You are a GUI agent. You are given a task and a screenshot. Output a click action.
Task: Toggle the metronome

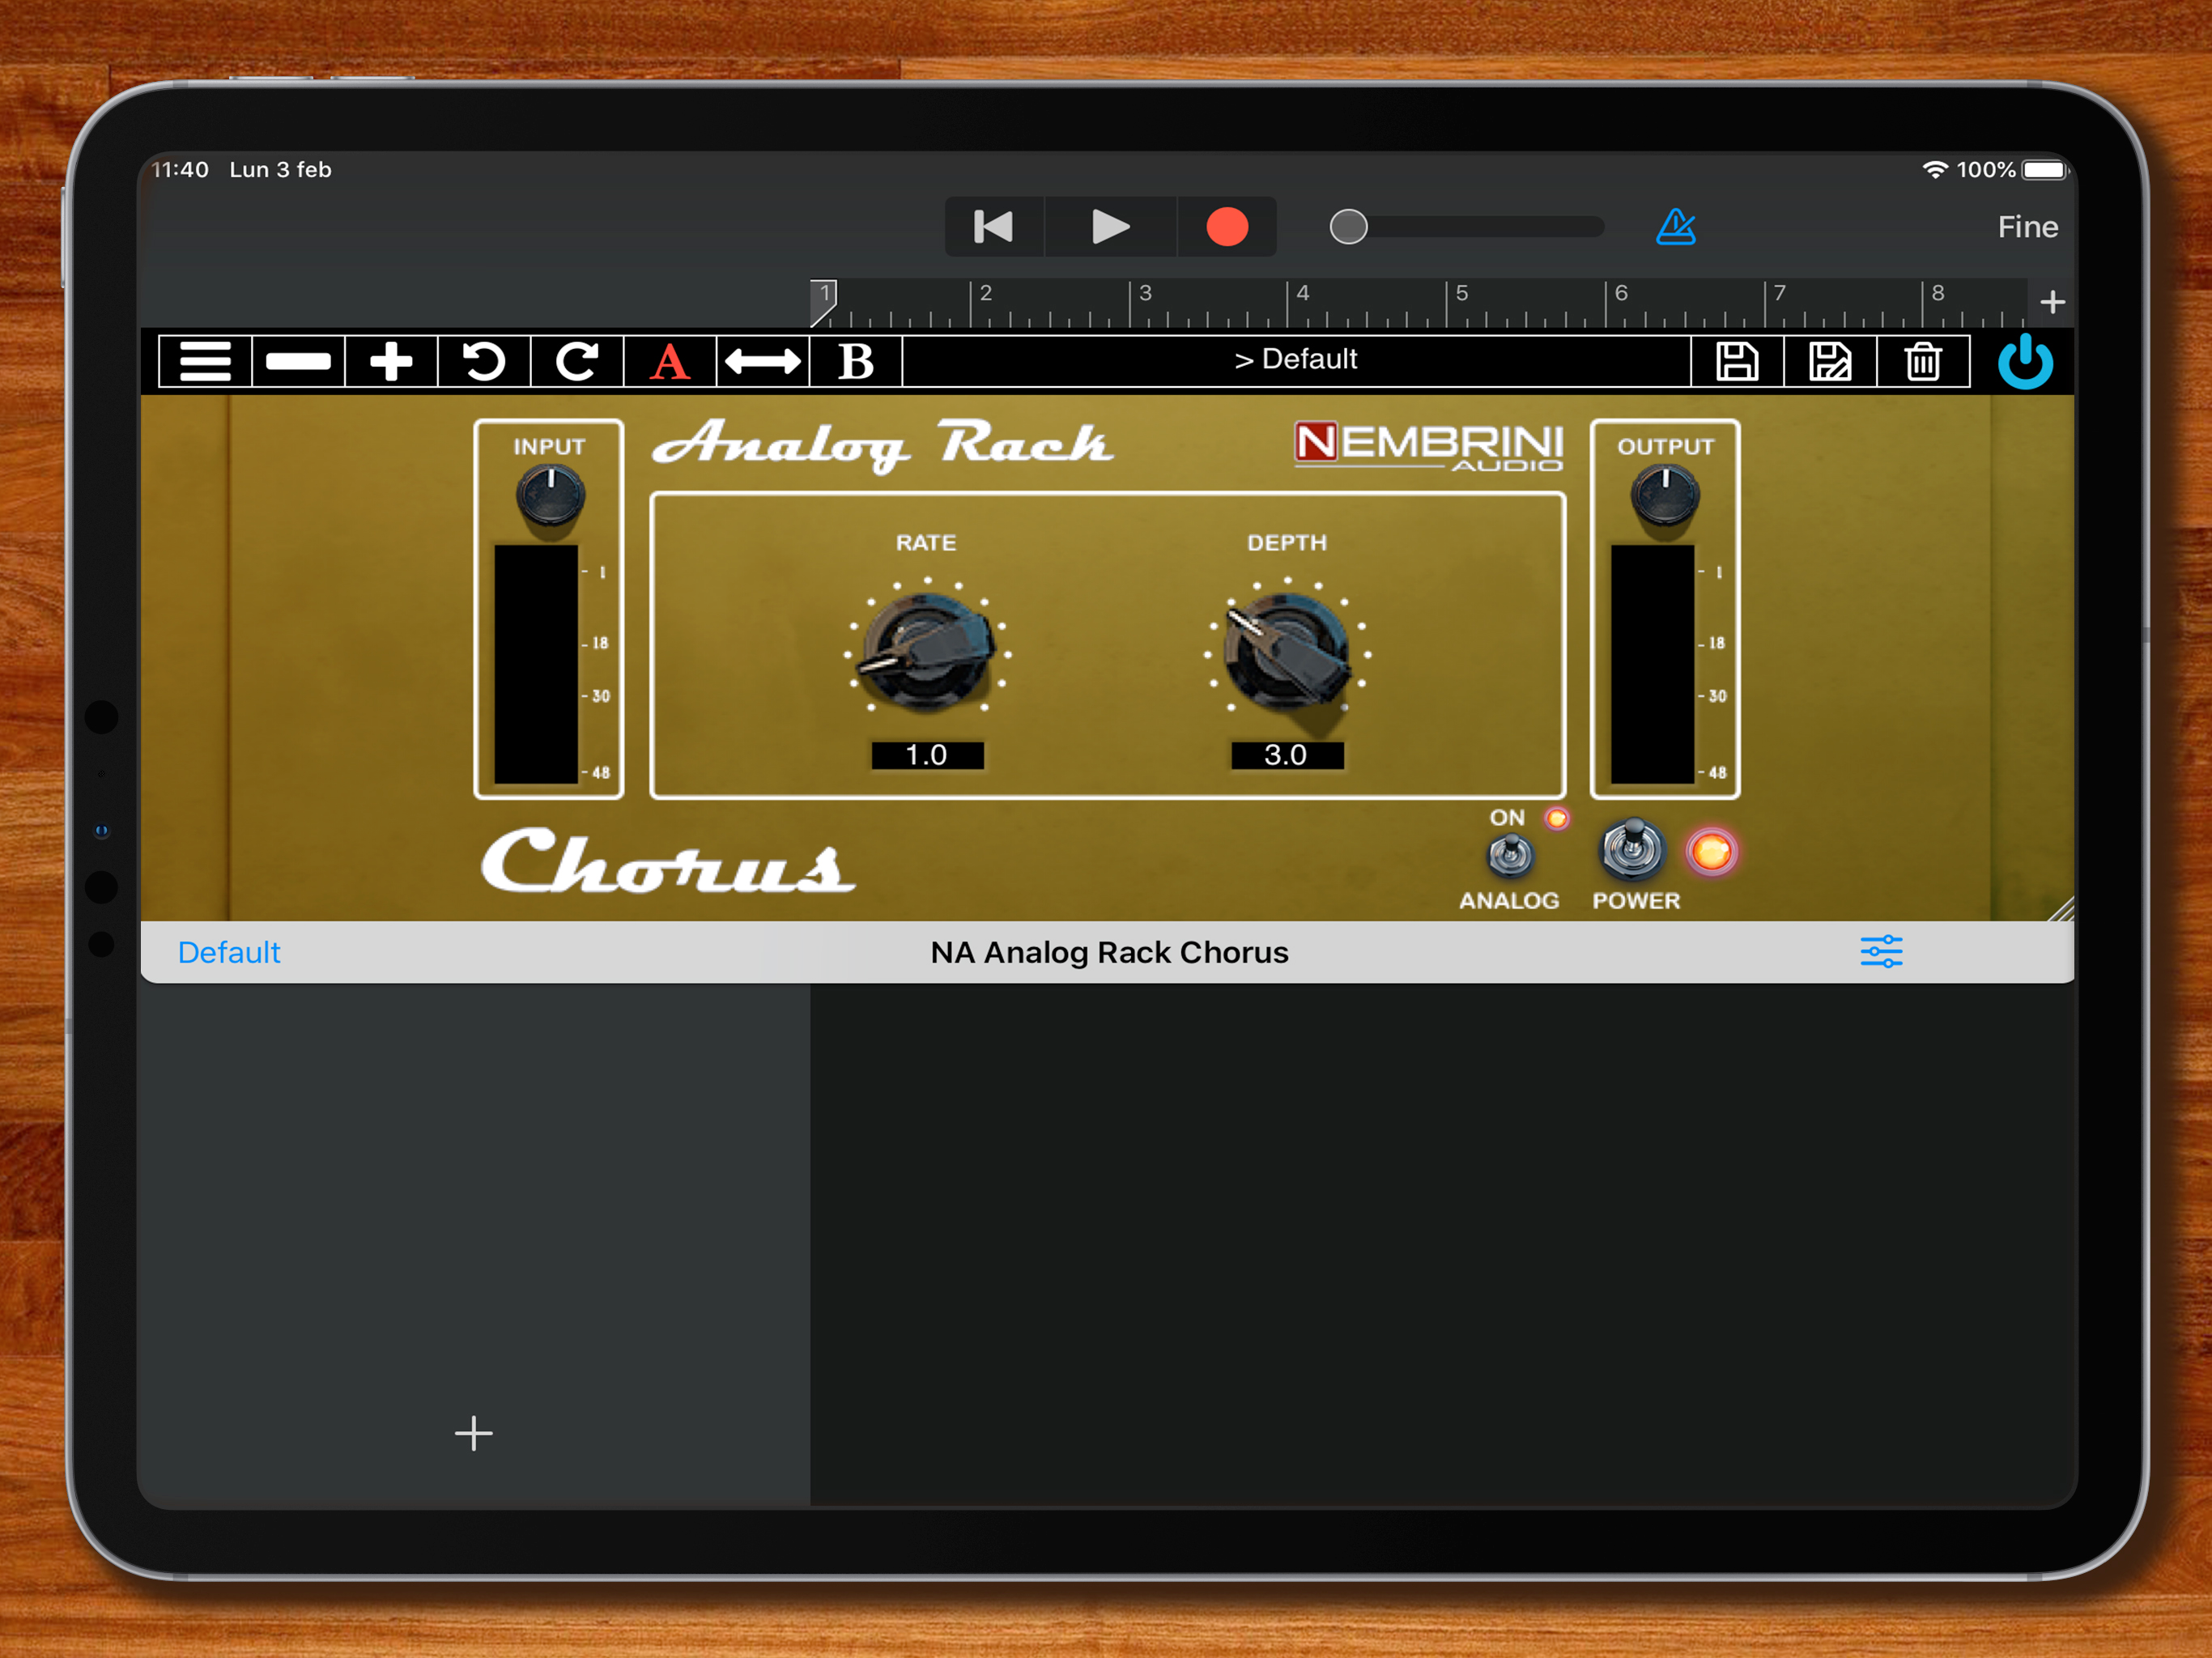[1676, 227]
